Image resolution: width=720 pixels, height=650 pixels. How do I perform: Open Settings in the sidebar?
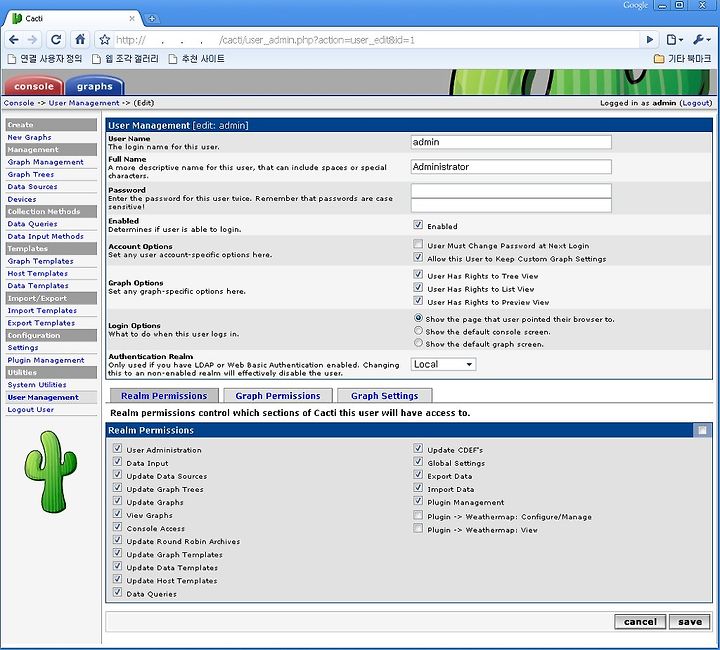(22, 348)
